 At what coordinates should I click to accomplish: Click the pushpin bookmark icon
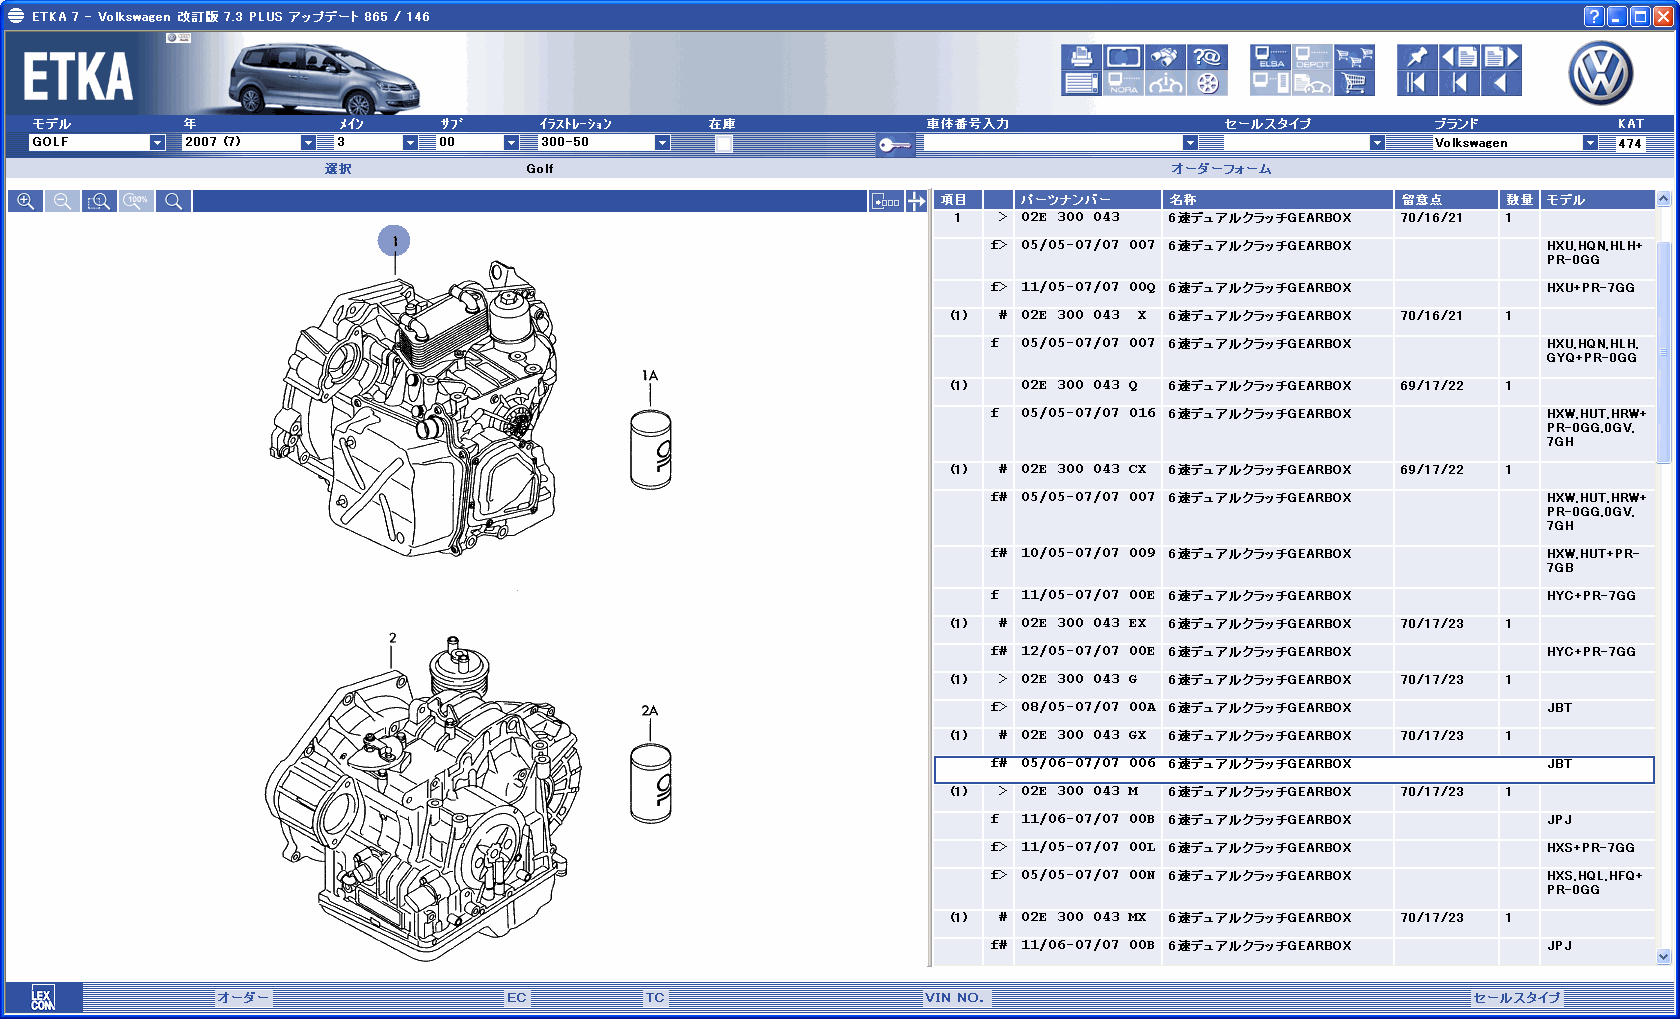click(x=1417, y=57)
